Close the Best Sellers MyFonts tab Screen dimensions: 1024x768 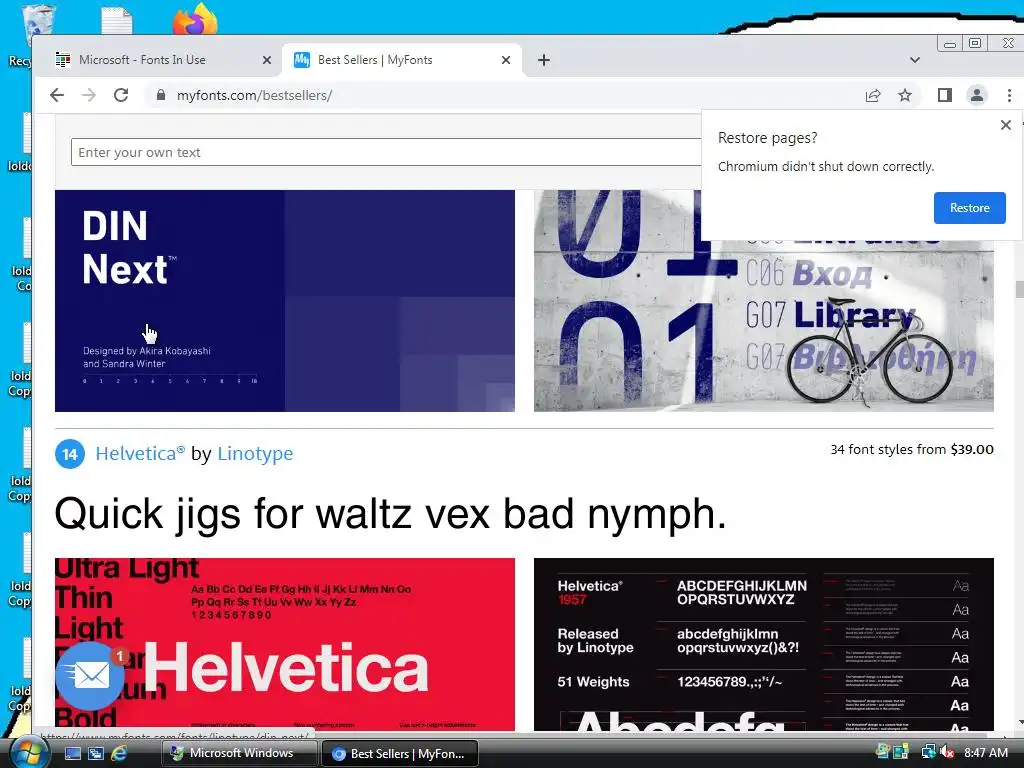(505, 60)
